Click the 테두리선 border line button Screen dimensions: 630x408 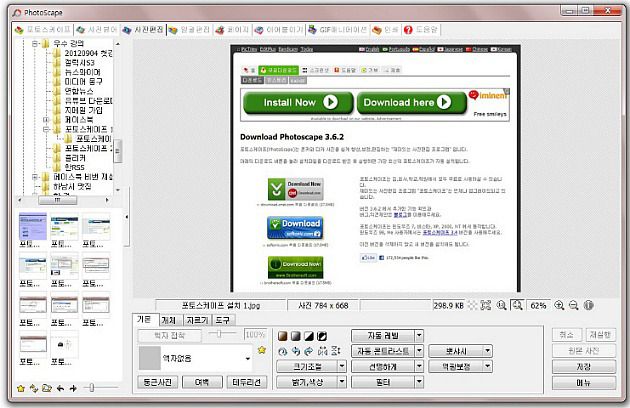[x=247, y=382]
